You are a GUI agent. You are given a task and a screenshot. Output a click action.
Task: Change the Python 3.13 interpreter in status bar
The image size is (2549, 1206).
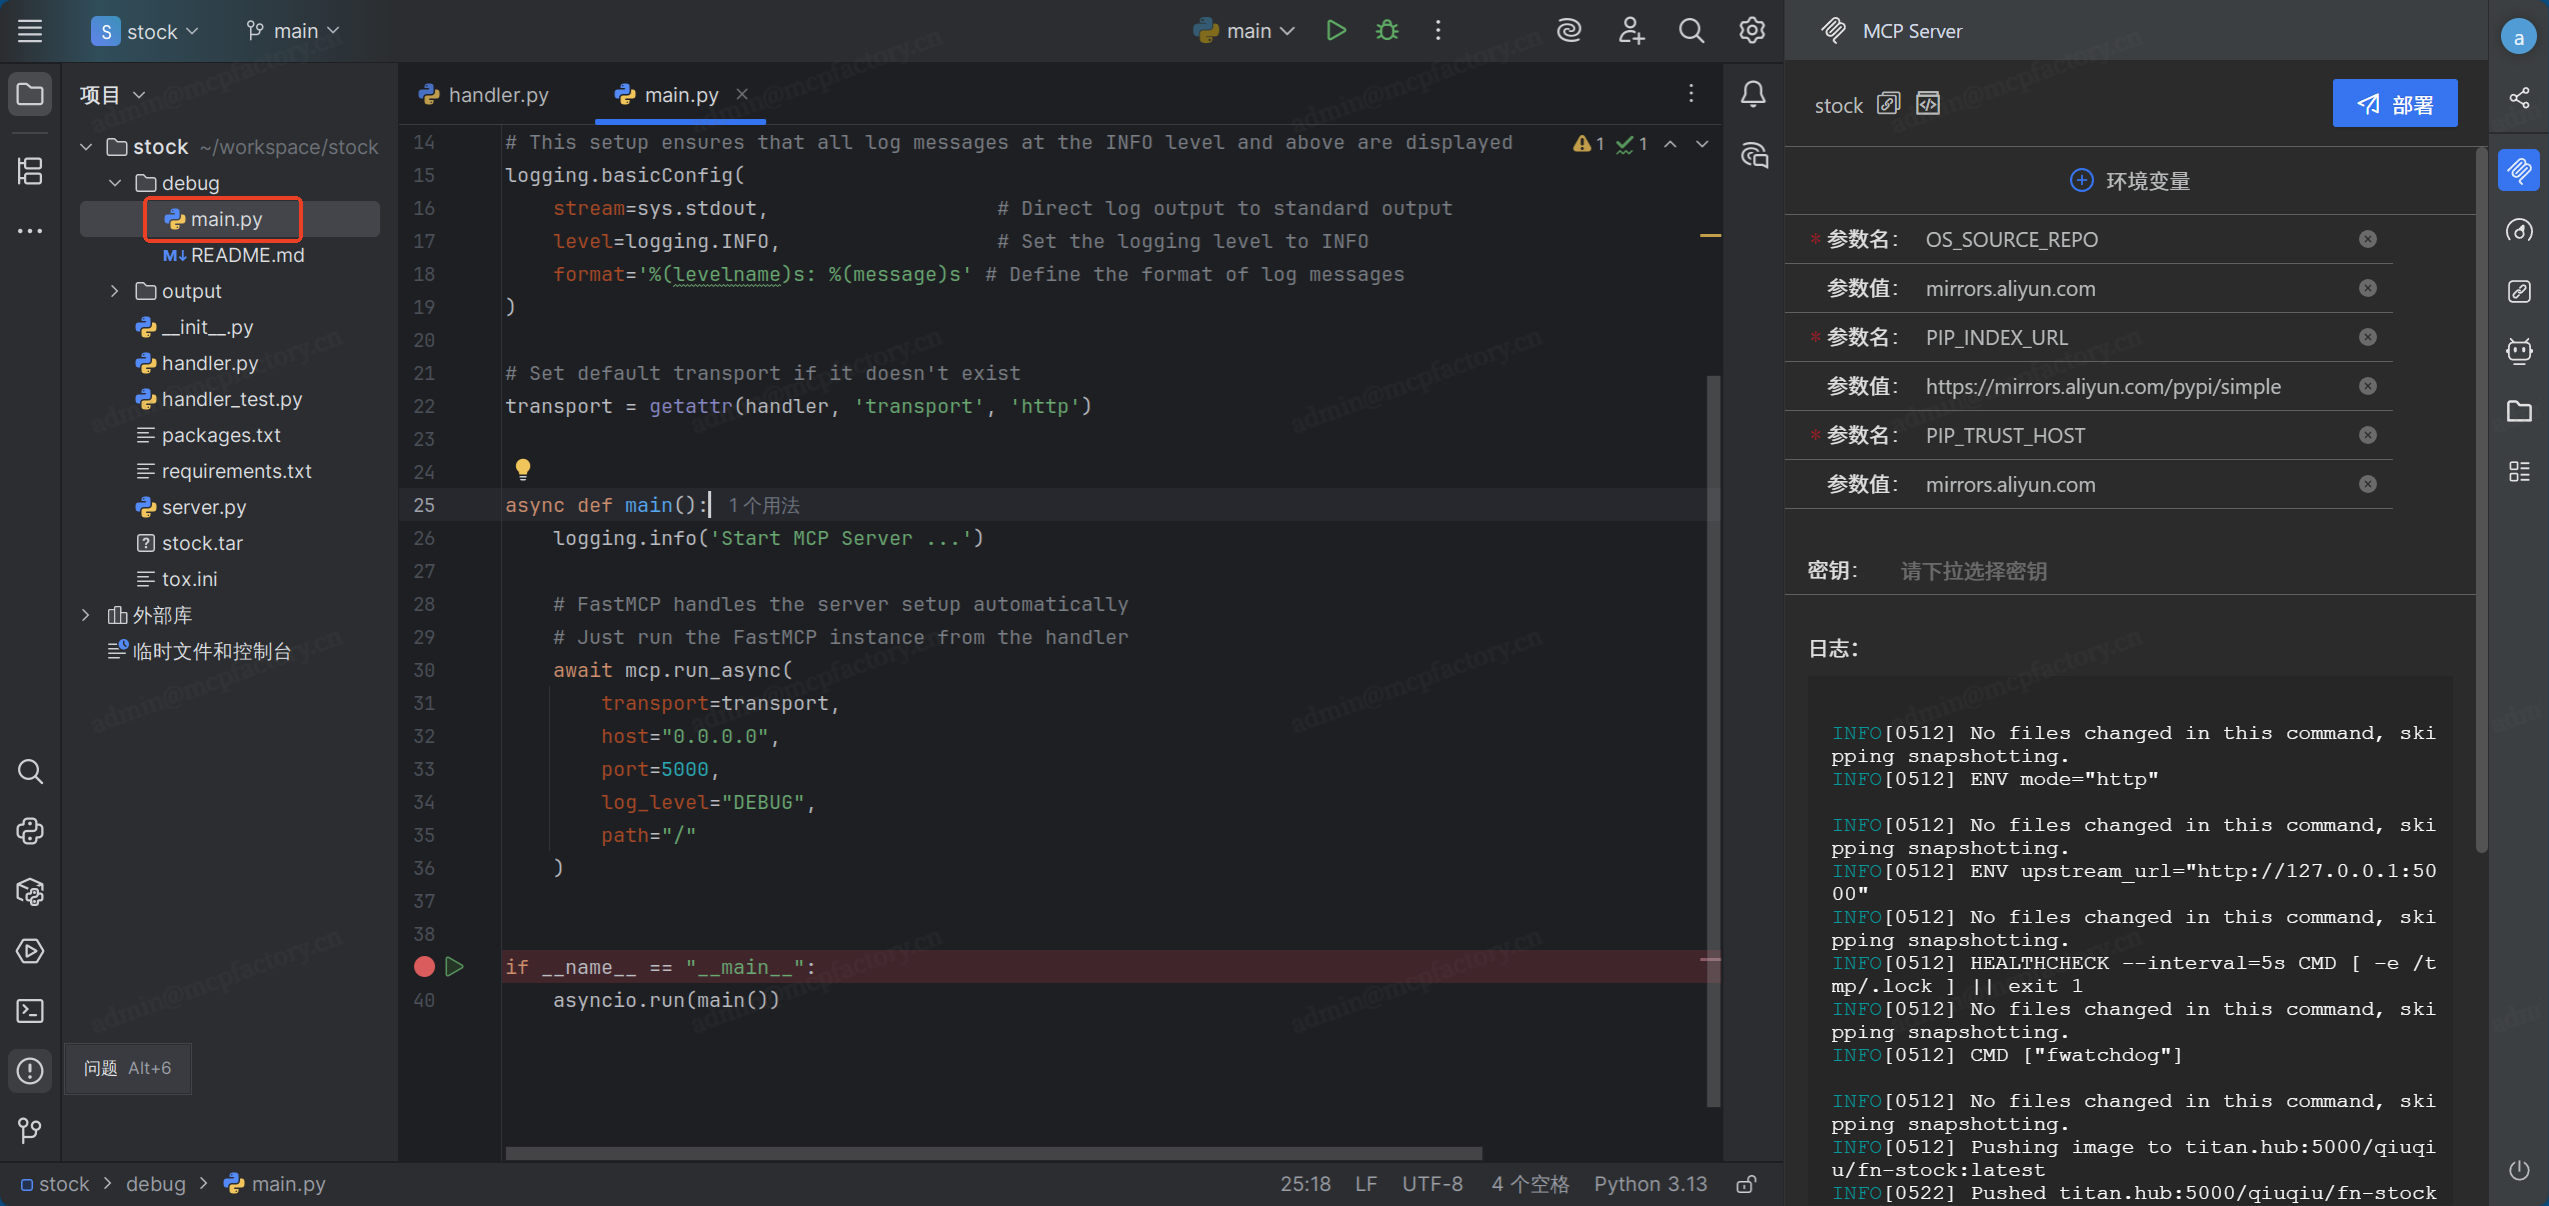pyautogui.click(x=1650, y=1184)
